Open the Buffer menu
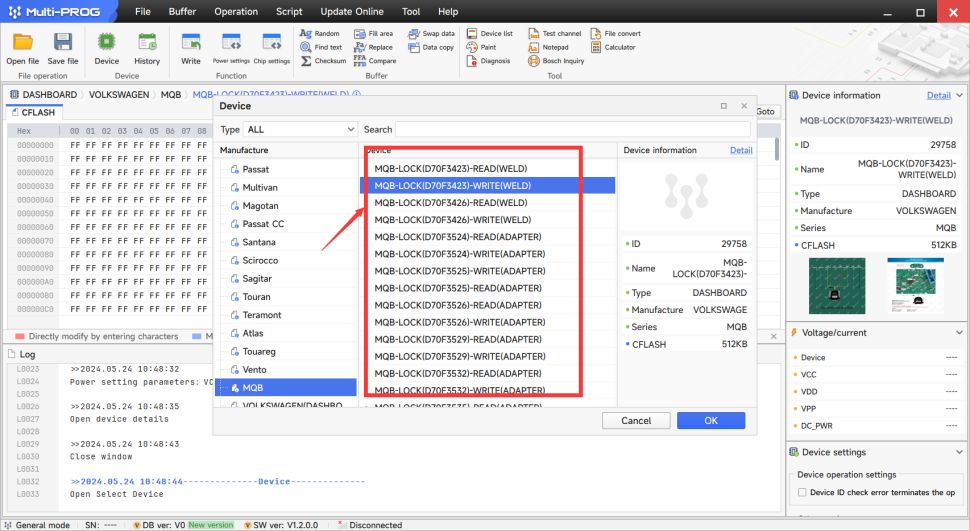This screenshot has height=531, width=970. [x=182, y=12]
